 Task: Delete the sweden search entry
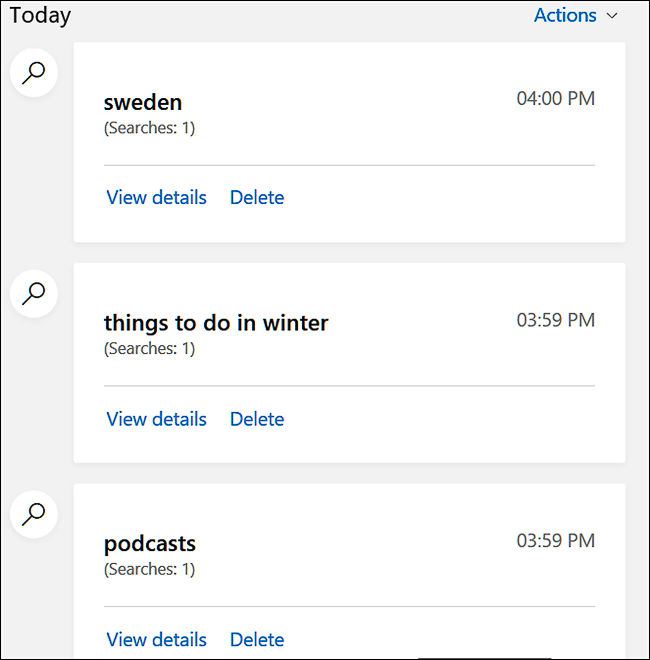[257, 197]
